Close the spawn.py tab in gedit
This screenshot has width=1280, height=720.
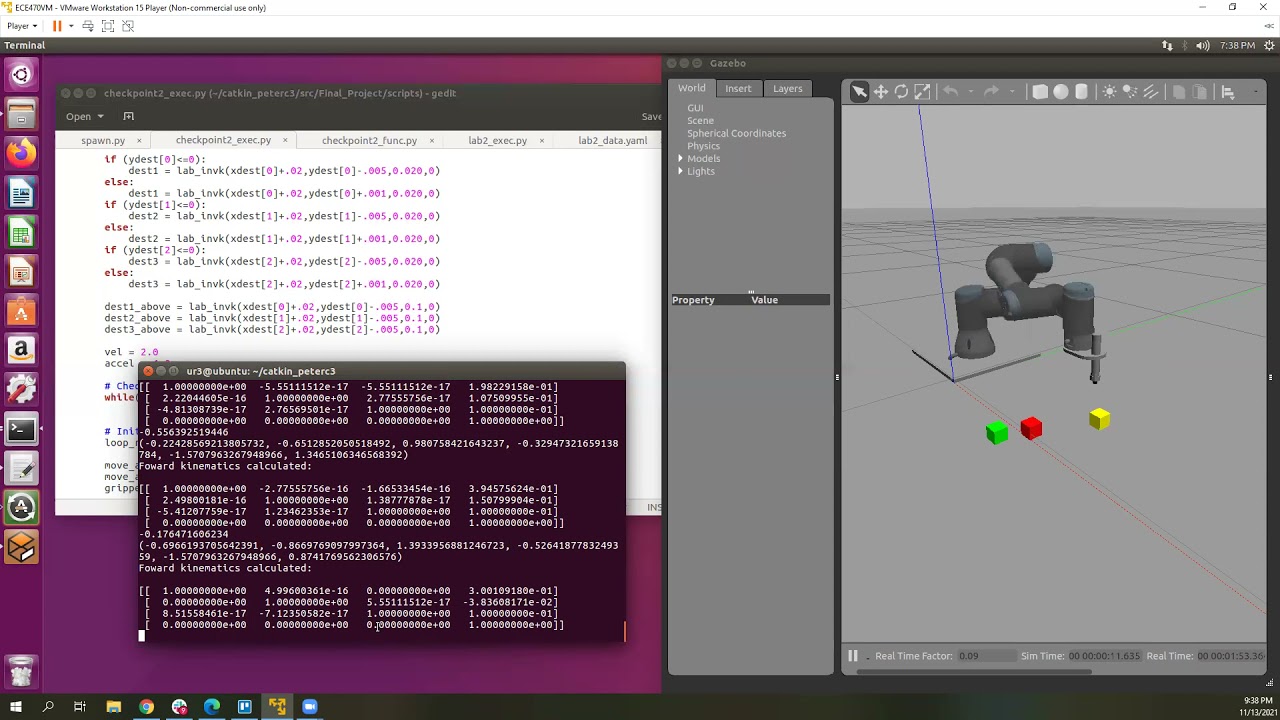pyautogui.click(x=139, y=140)
